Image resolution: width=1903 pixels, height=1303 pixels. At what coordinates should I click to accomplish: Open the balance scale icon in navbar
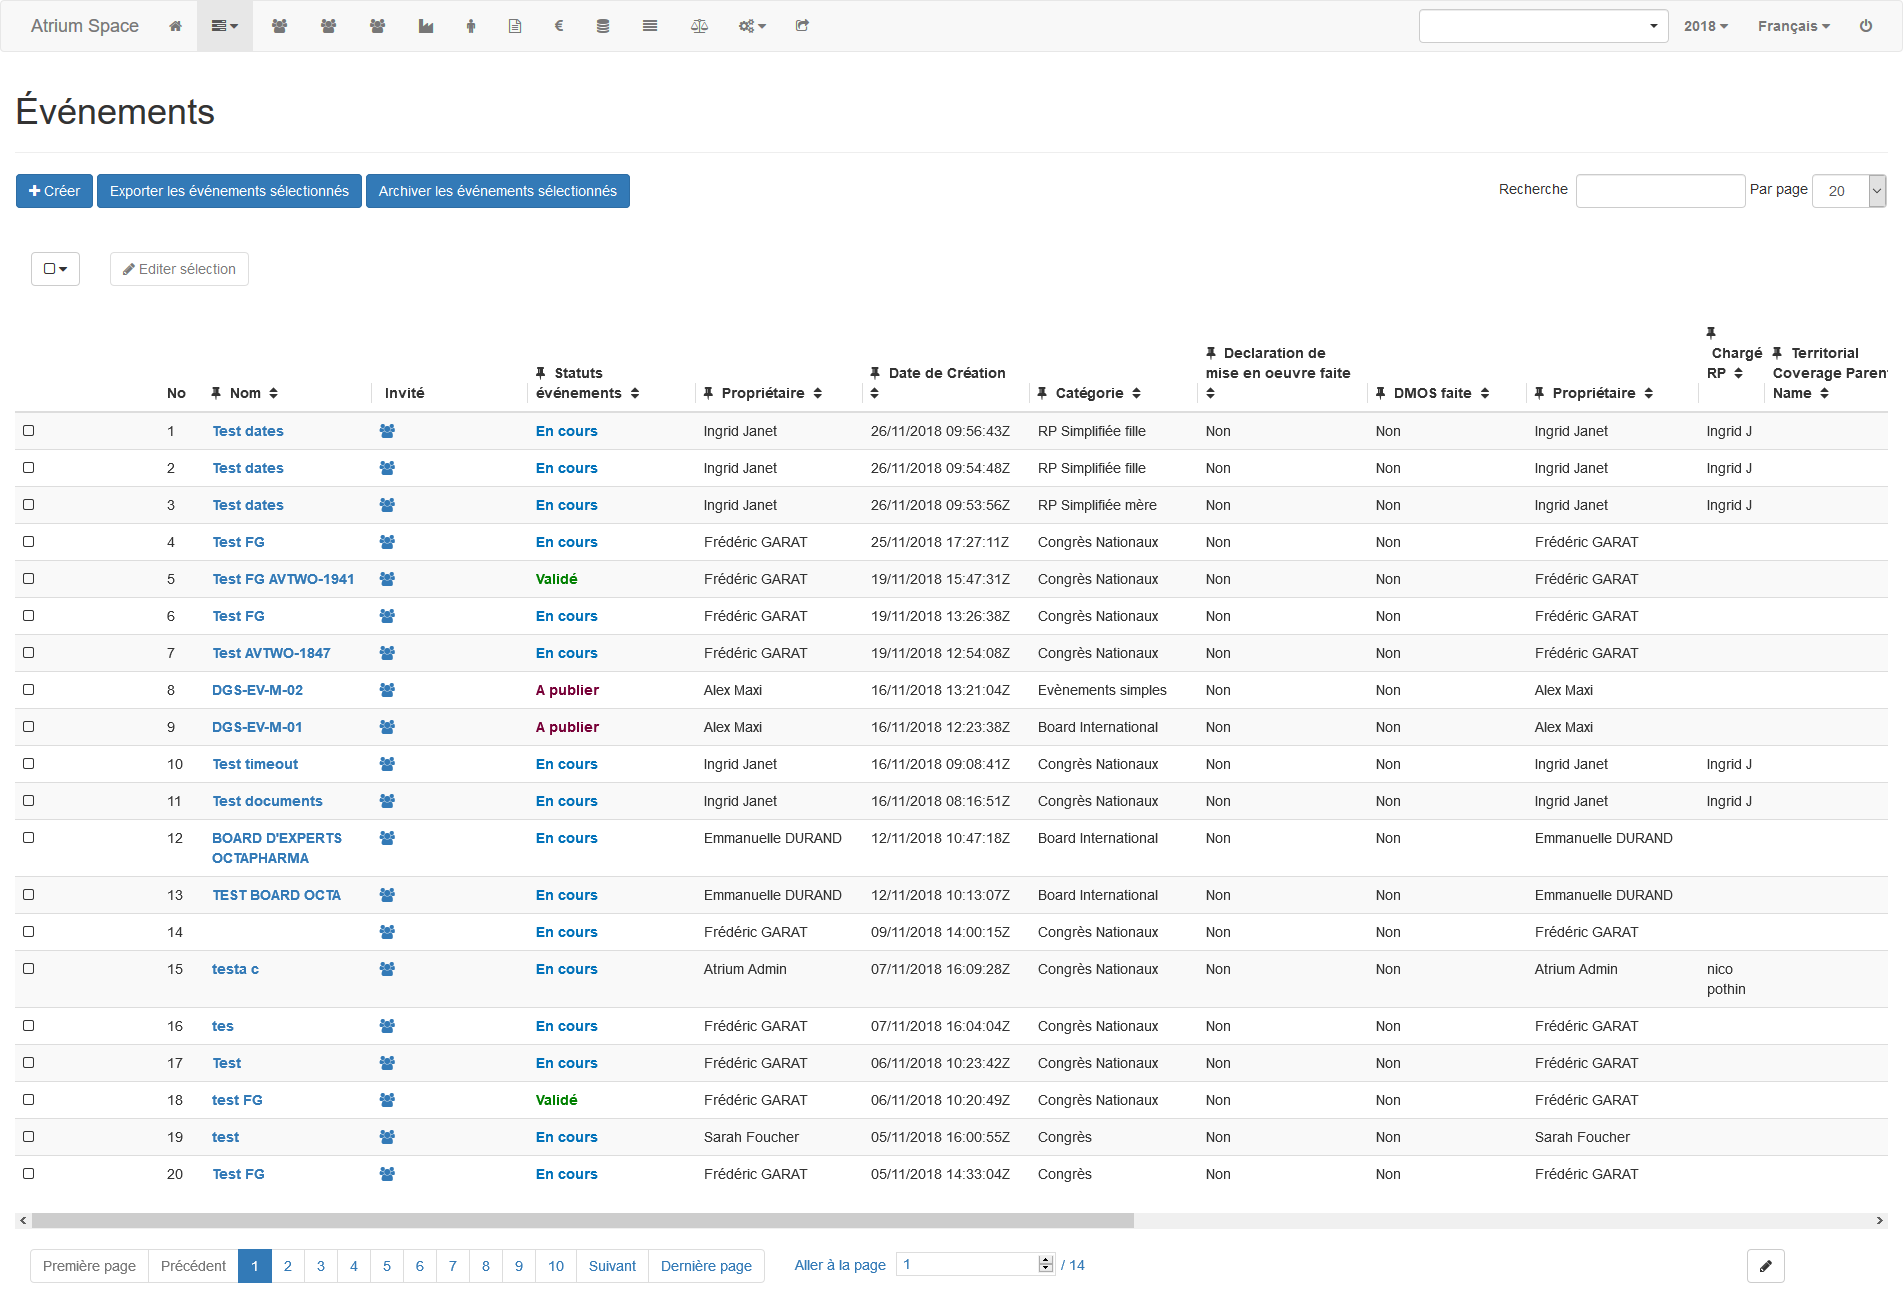tap(700, 26)
